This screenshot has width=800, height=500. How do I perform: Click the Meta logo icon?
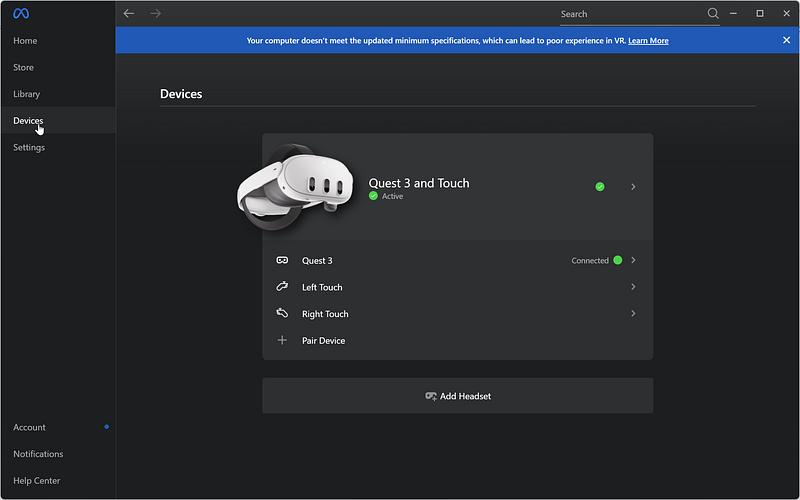tap(21, 14)
